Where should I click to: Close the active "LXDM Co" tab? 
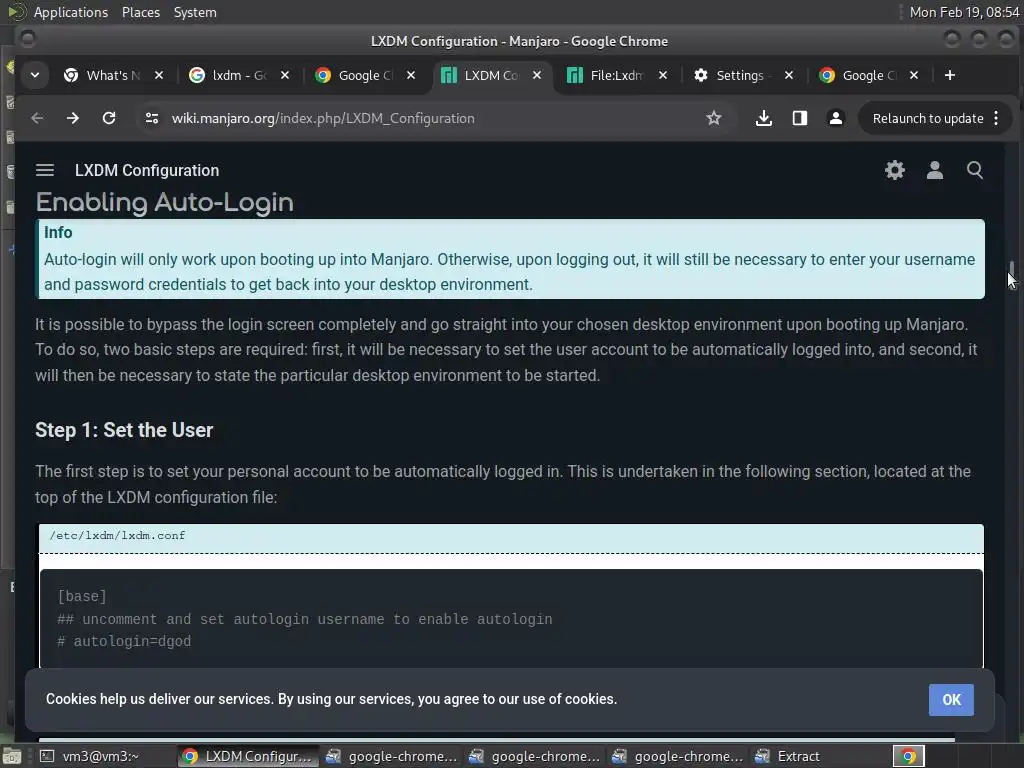pos(537,76)
